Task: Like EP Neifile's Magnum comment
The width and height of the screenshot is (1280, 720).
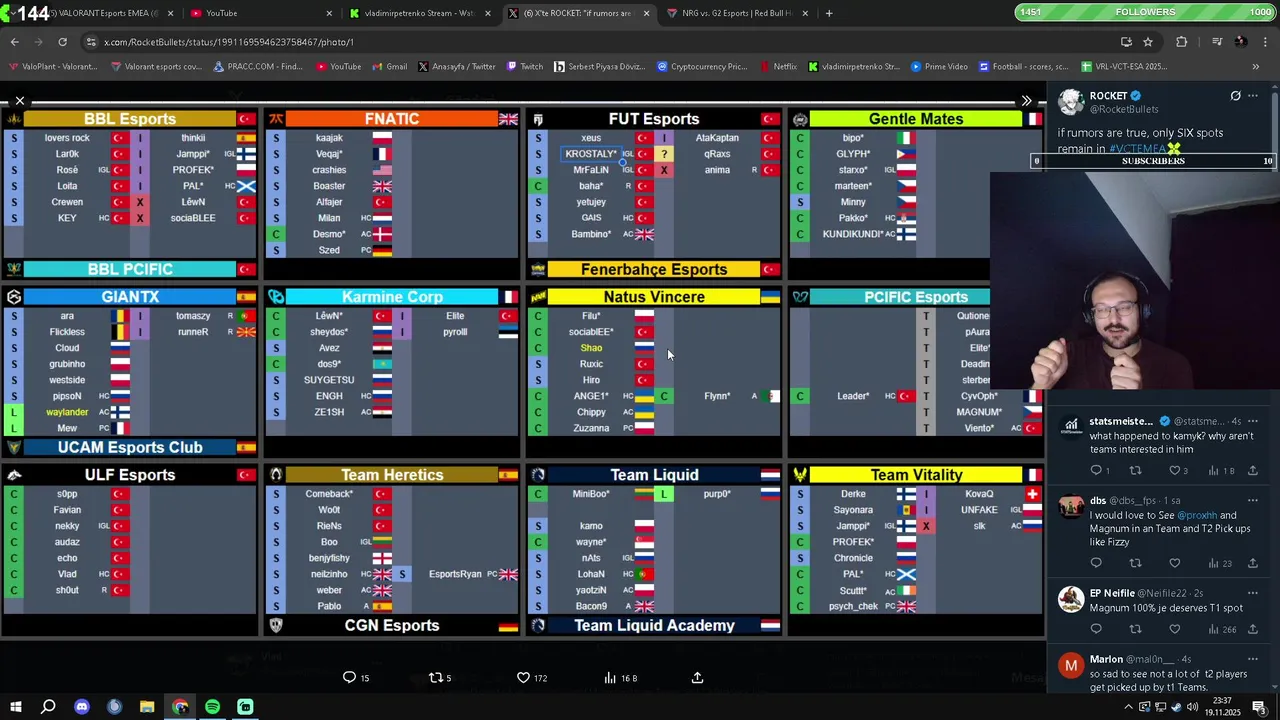Action: pyautogui.click(x=1175, y=629)
